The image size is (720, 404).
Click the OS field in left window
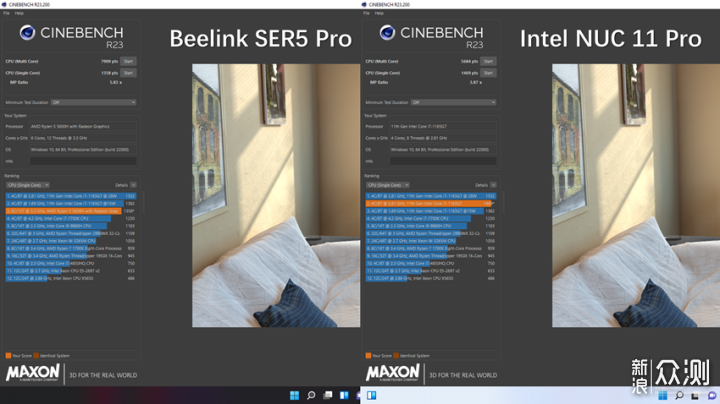click(83, 150)
